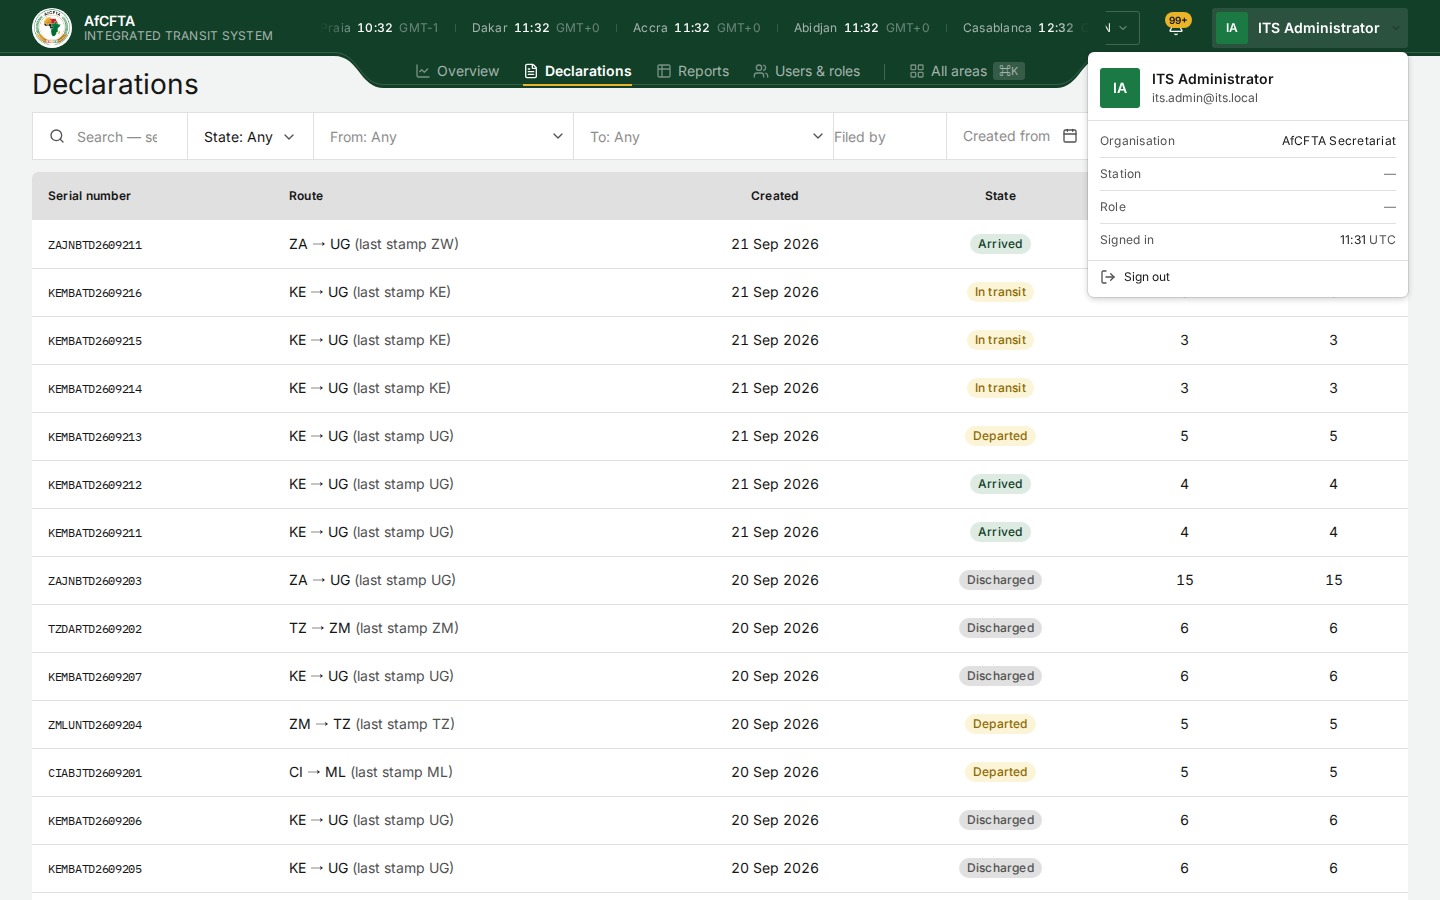Go to the Reports tab

pyautogui.click(x=693, y=71)
